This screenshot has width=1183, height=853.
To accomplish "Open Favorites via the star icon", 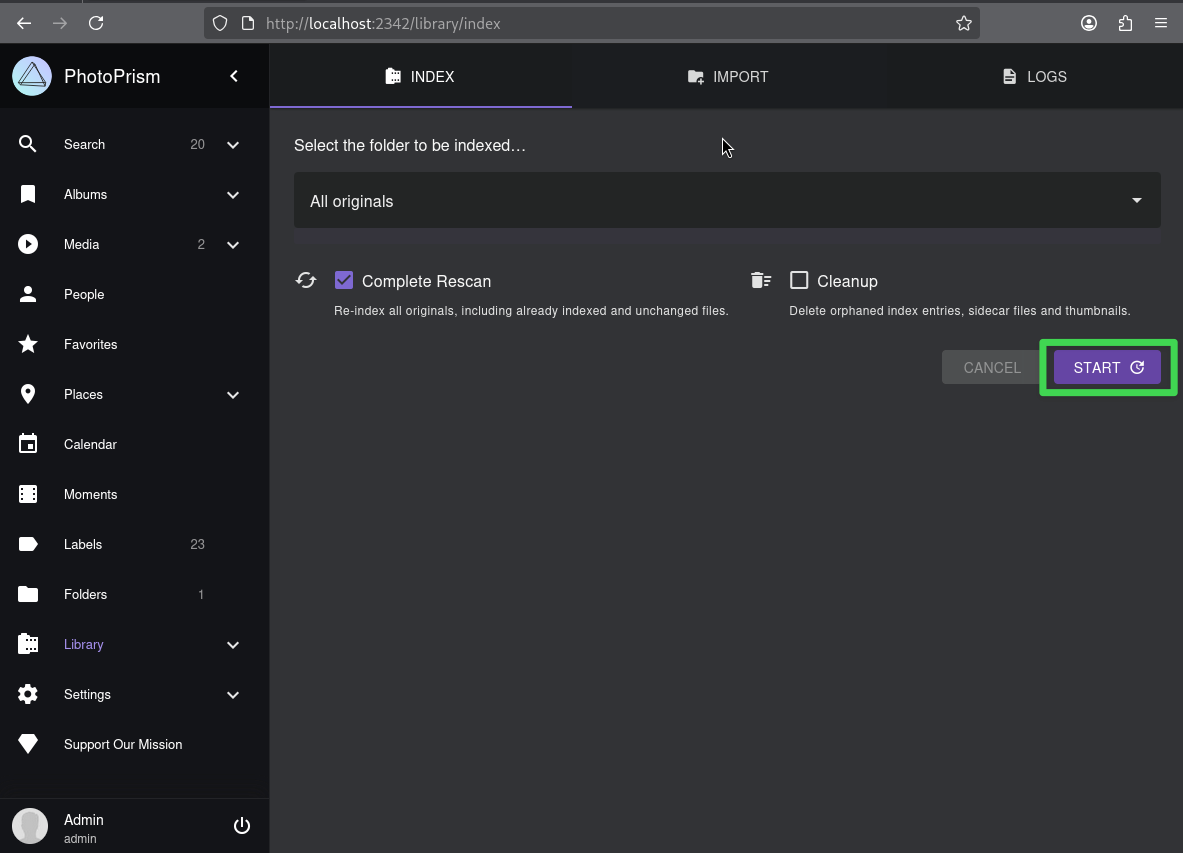I will click(28, 344).
